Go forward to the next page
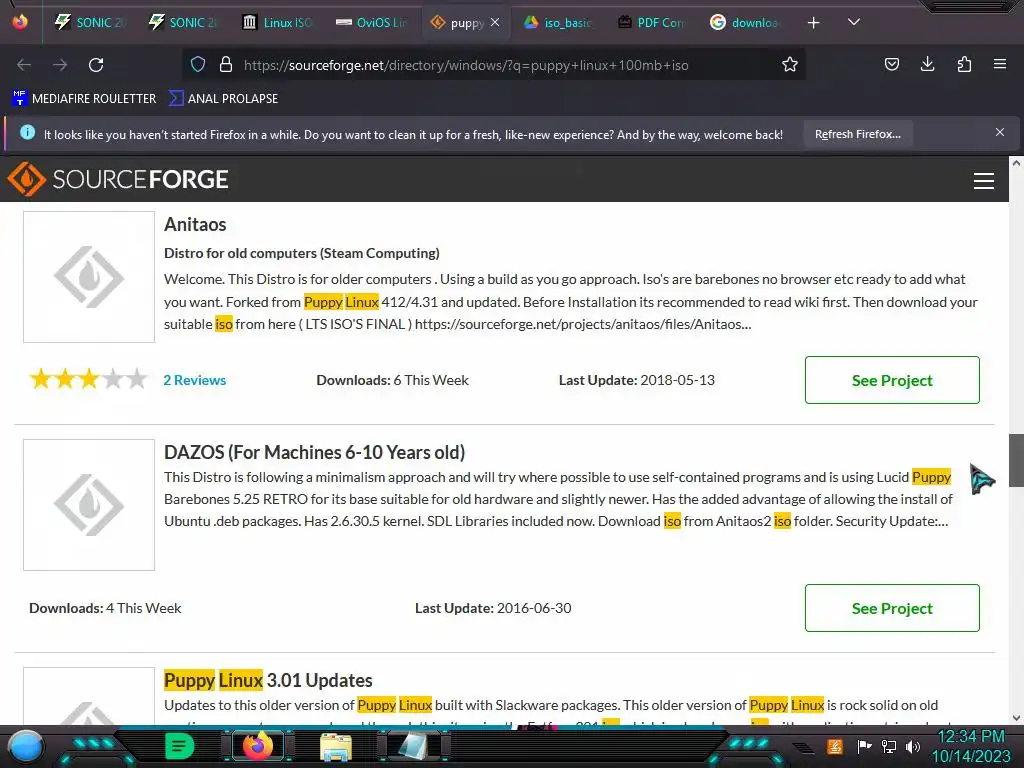Viewport: 1024px width, 768px height. click(x=60, y=65)
